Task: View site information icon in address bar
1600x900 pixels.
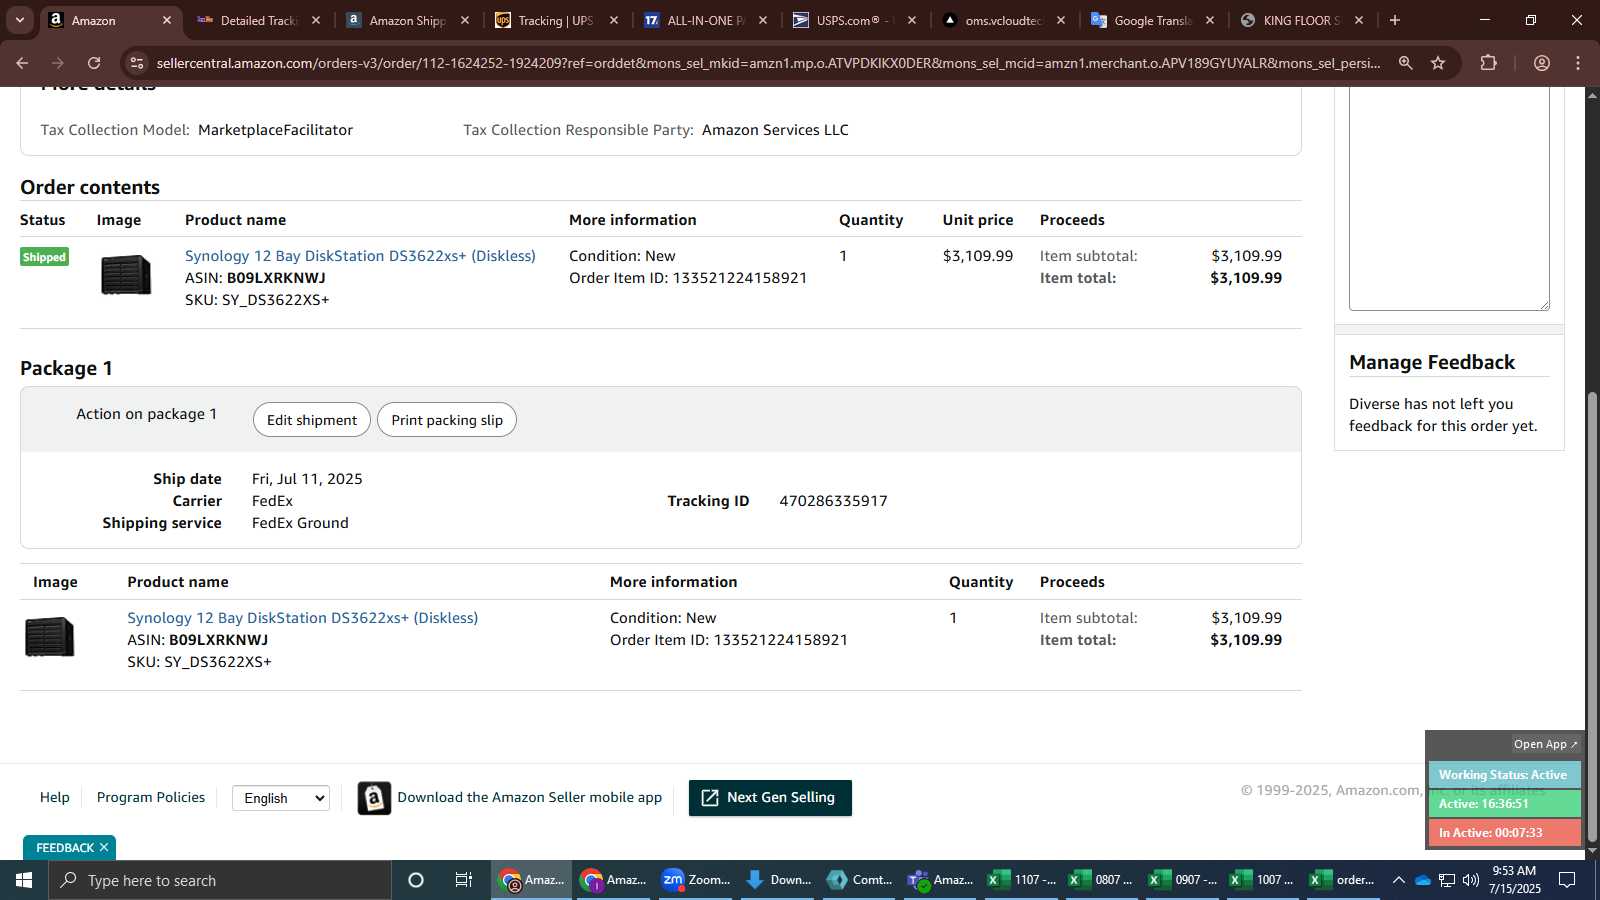Action: [x=137, y=63]
